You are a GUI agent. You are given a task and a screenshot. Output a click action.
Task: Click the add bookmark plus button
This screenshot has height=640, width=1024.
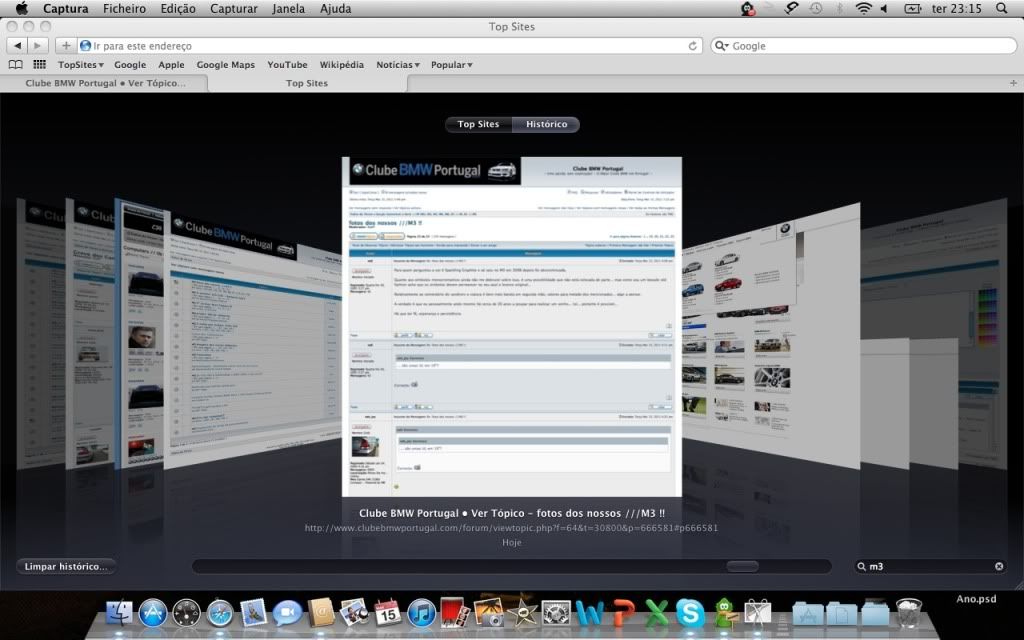[65, 46]
